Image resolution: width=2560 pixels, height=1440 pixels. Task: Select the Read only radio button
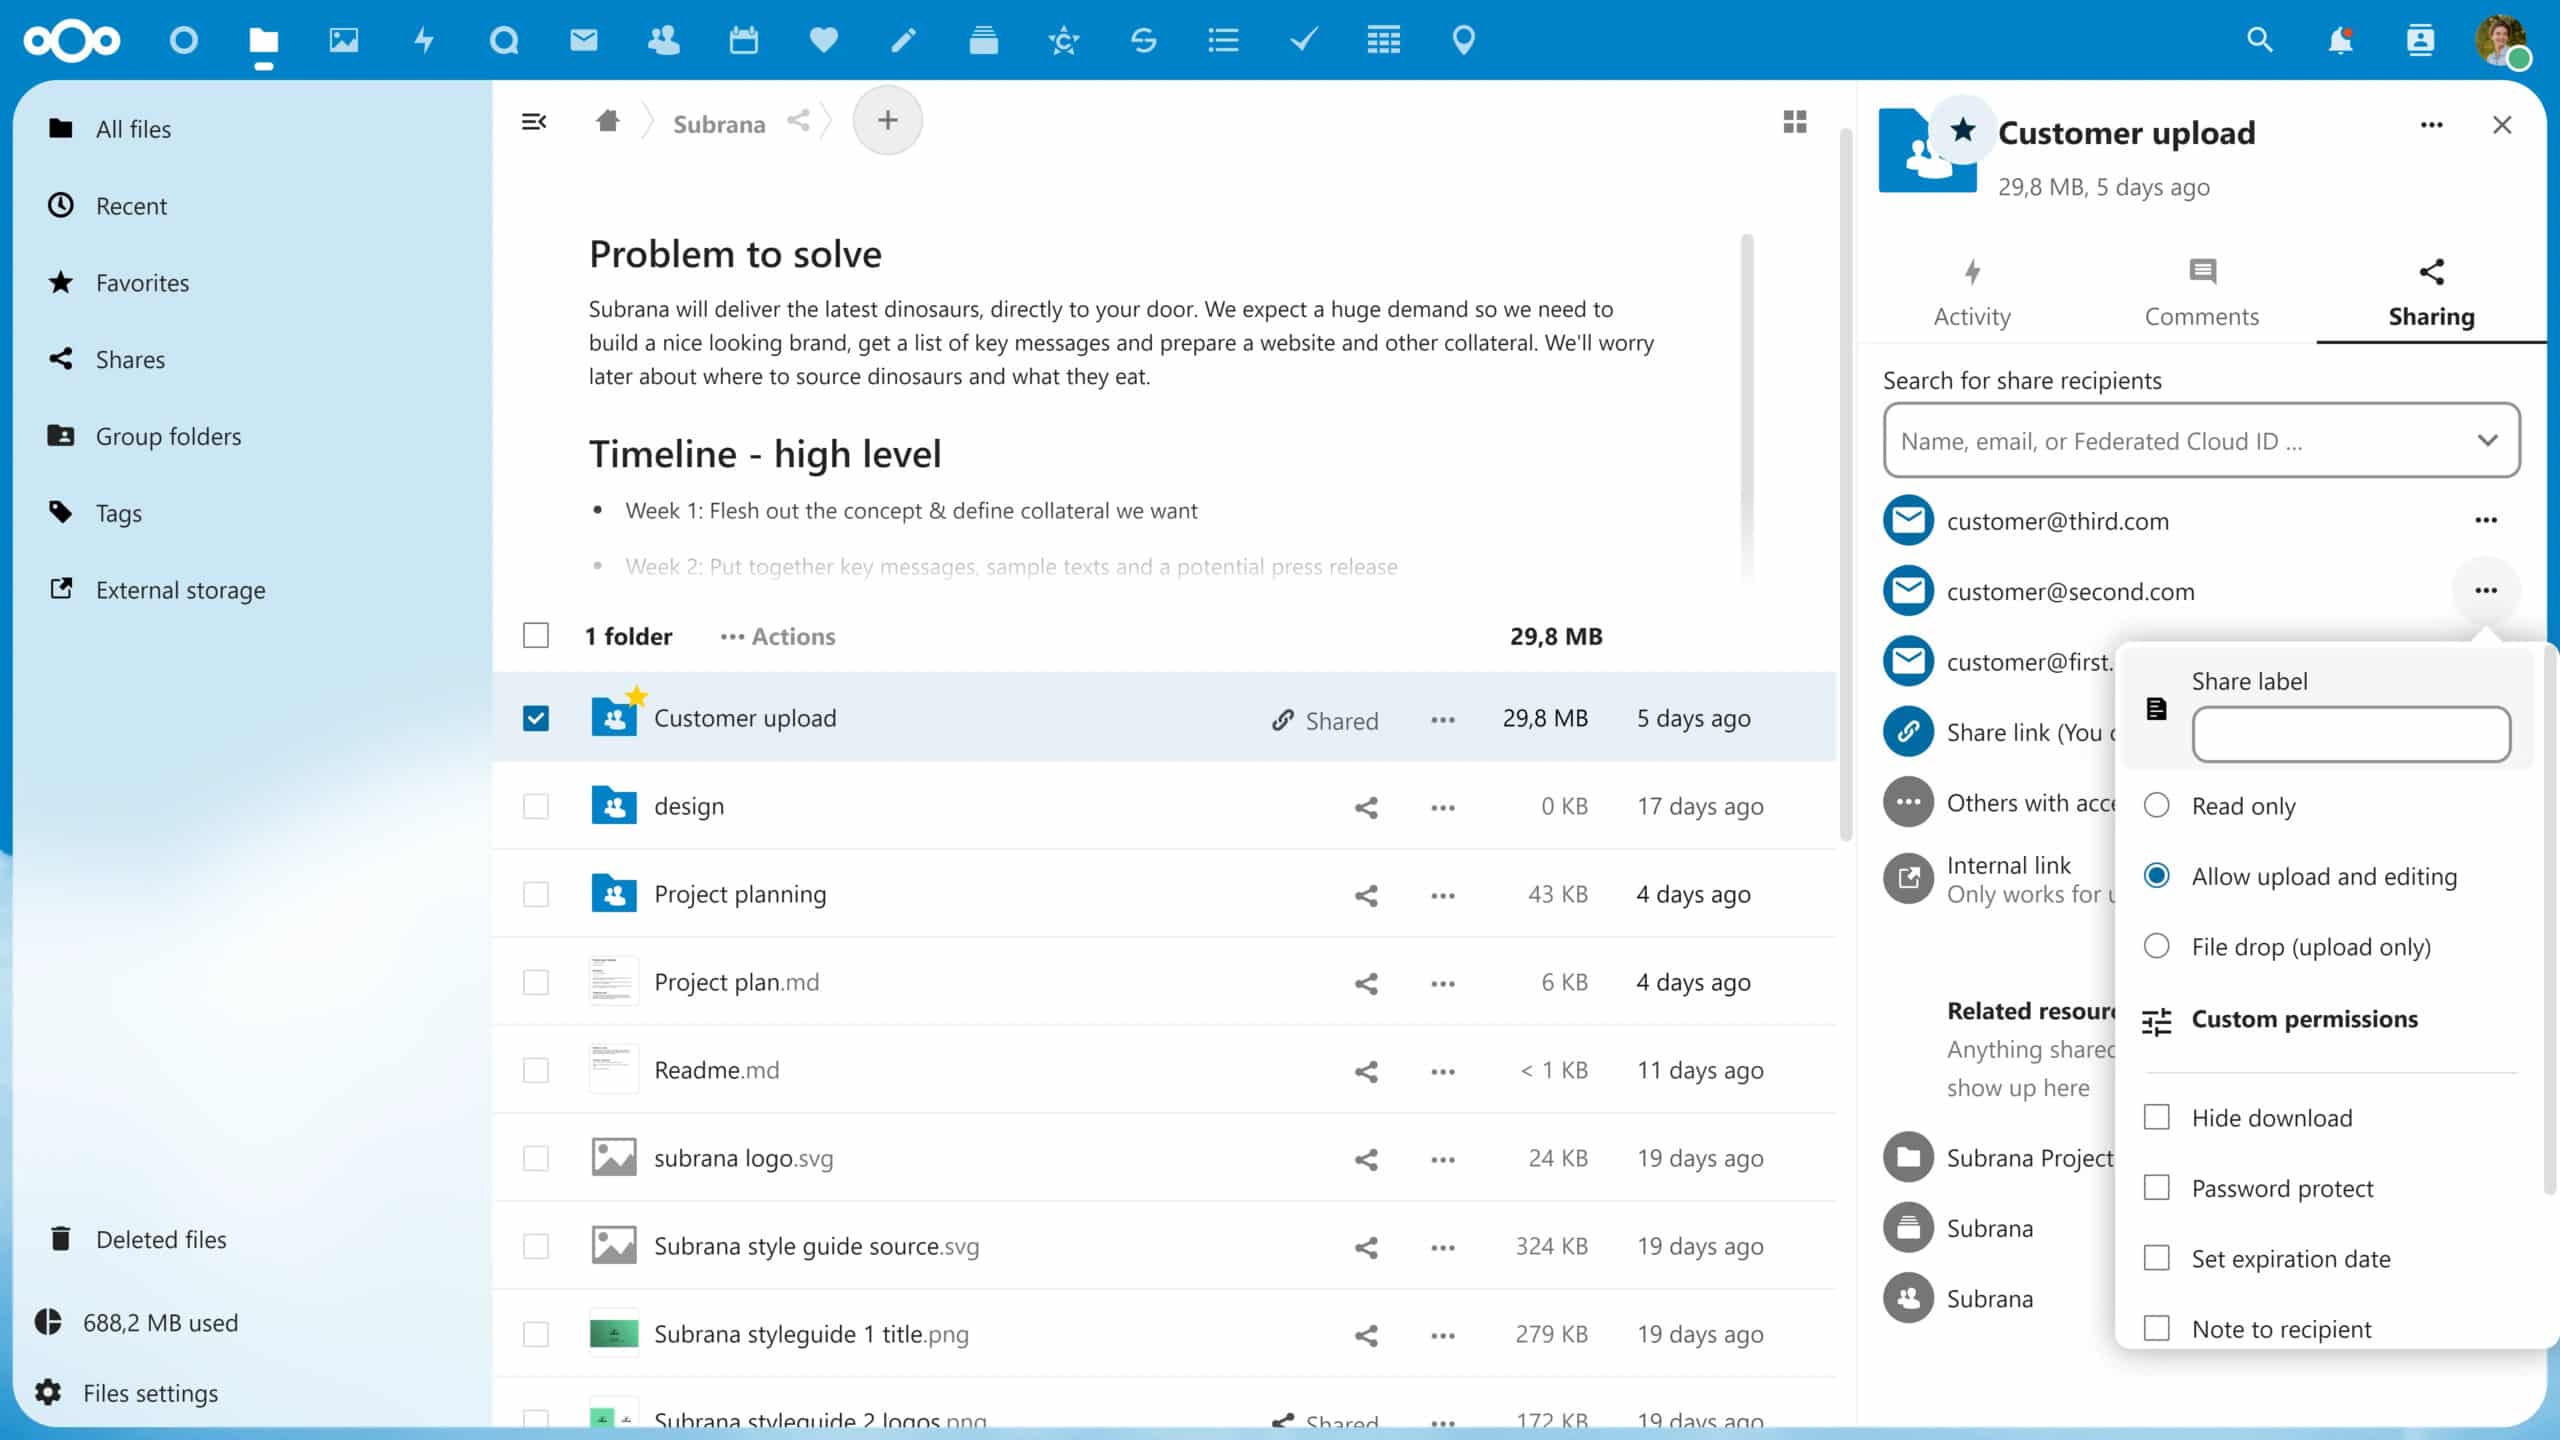point(2157,804)
